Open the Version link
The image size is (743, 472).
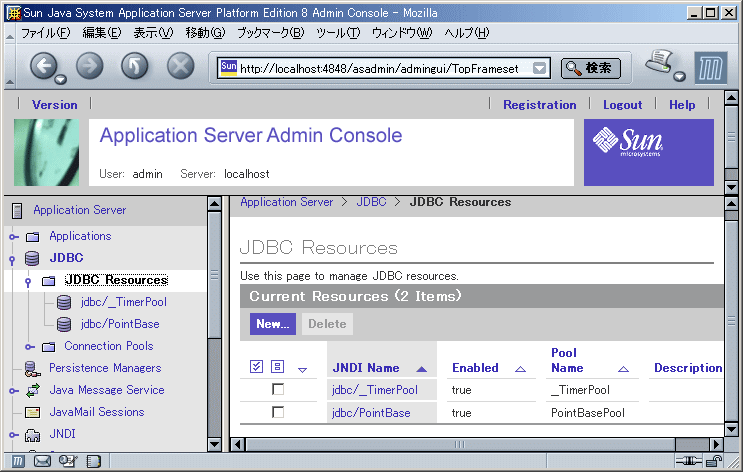[54, 105]
